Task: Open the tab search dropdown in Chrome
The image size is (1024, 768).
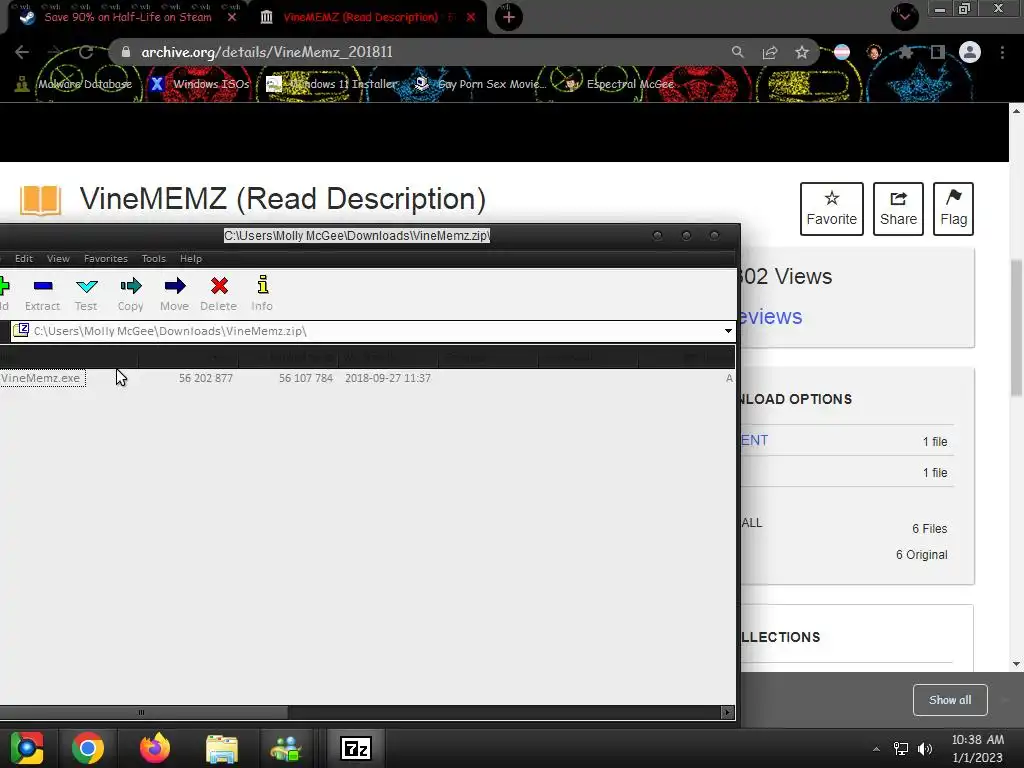Action: click(905, 16)
